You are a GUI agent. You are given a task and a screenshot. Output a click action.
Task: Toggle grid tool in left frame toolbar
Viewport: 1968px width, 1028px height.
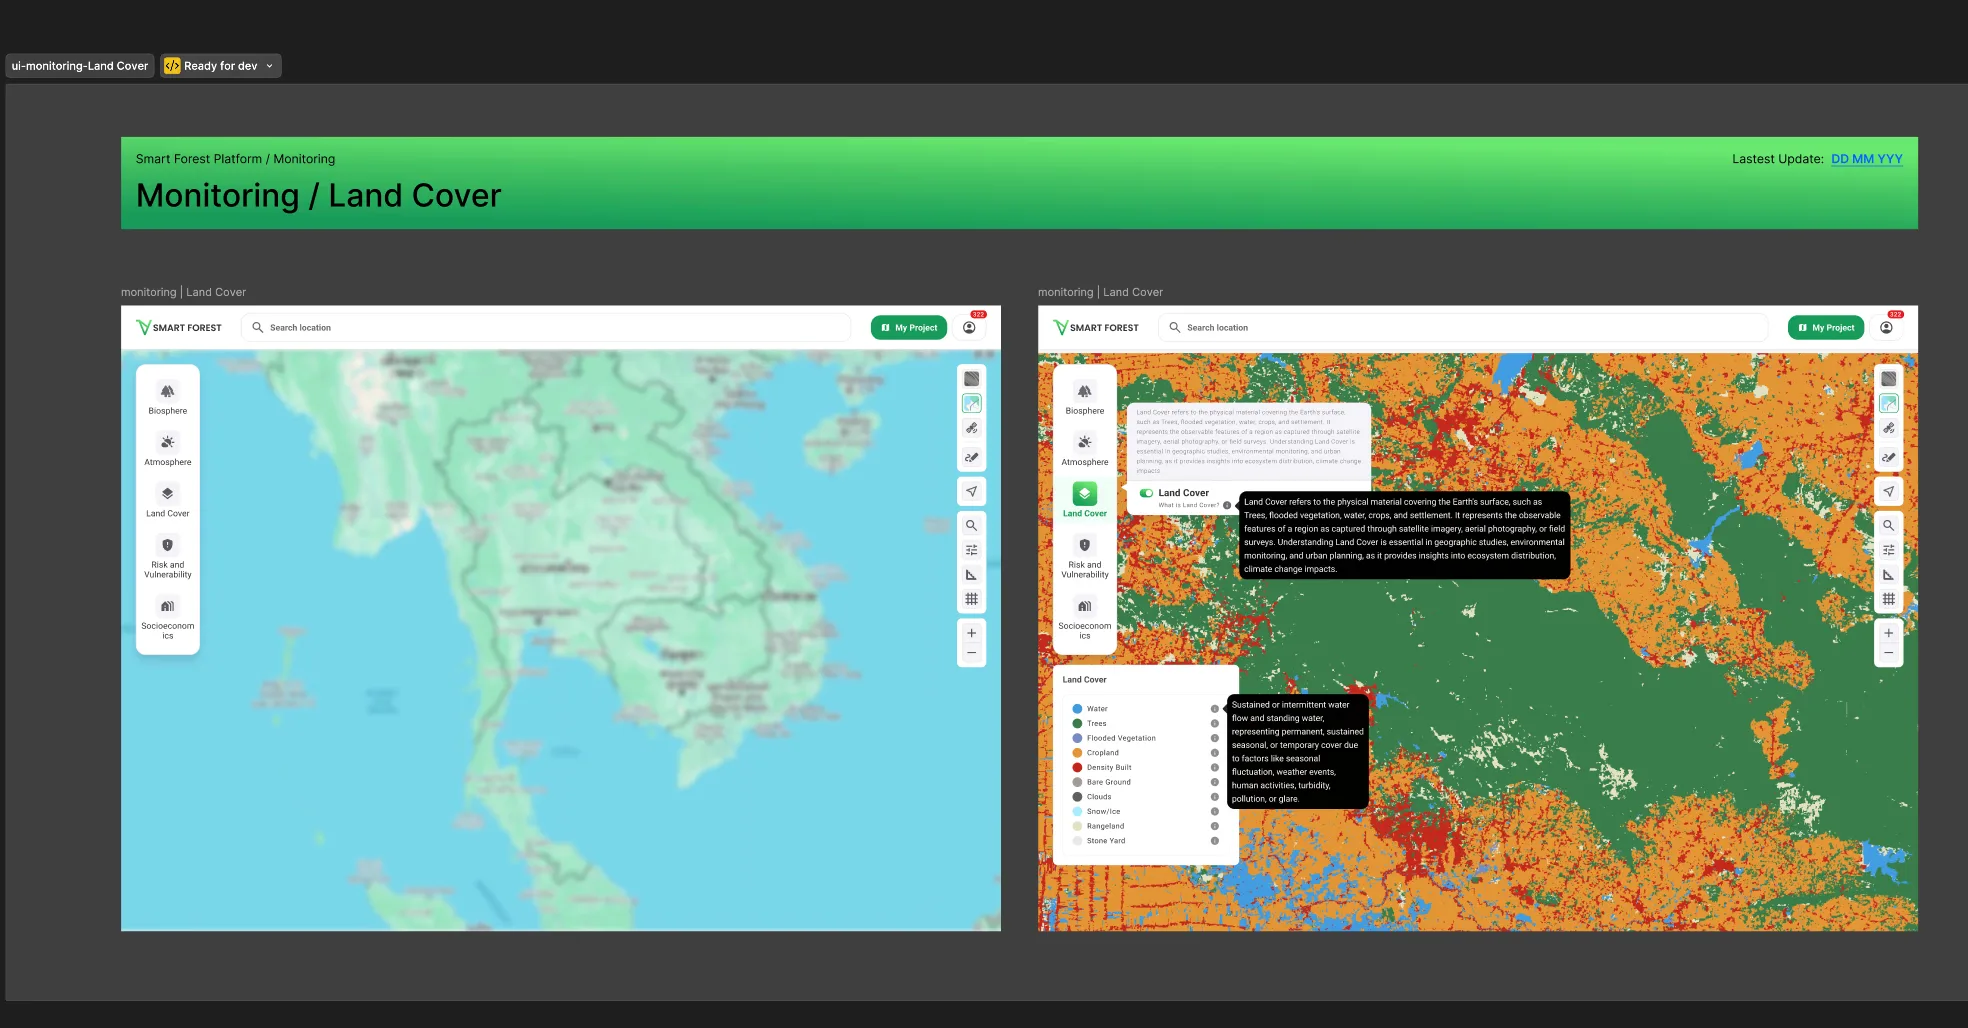971,599
